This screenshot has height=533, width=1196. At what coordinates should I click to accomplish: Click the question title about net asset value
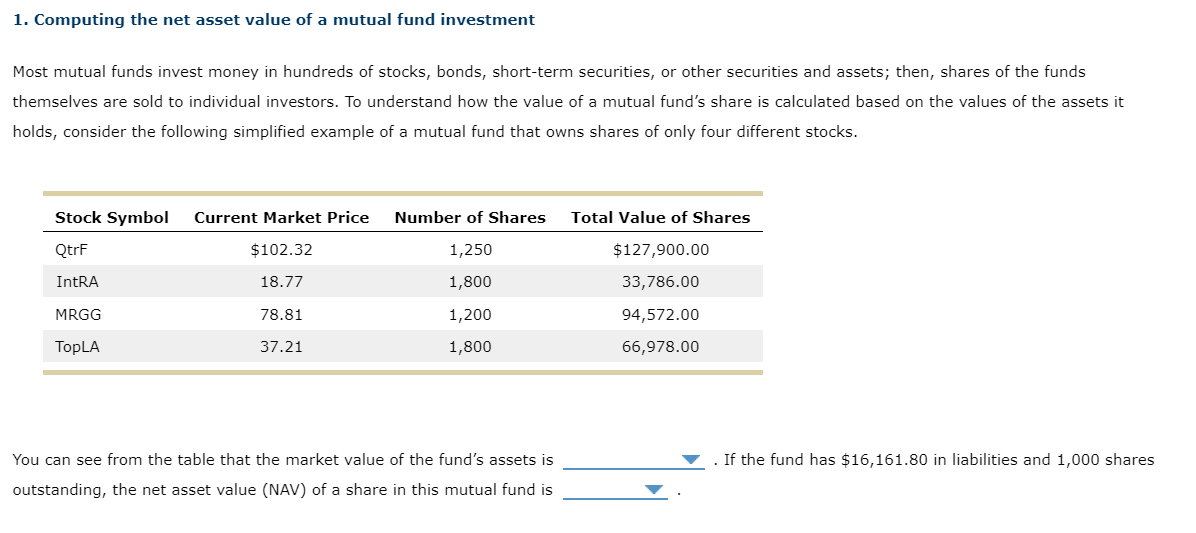click(x=274, y=20)
